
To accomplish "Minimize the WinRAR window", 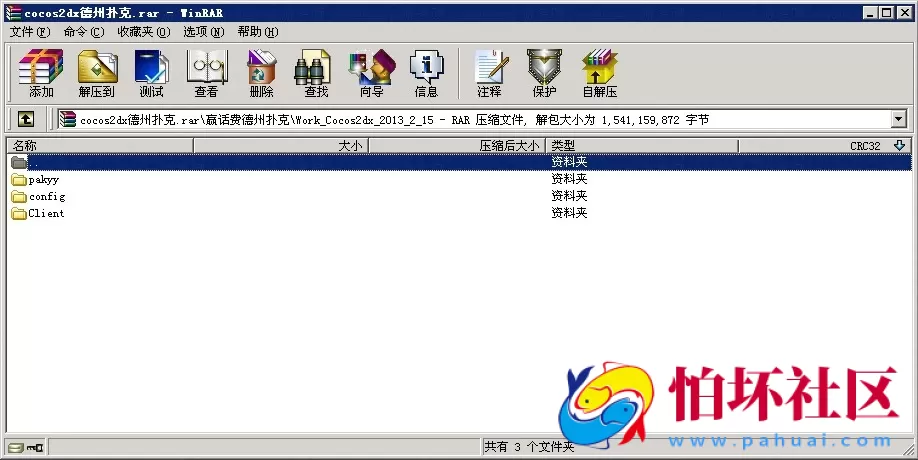I will click(870, 12).
